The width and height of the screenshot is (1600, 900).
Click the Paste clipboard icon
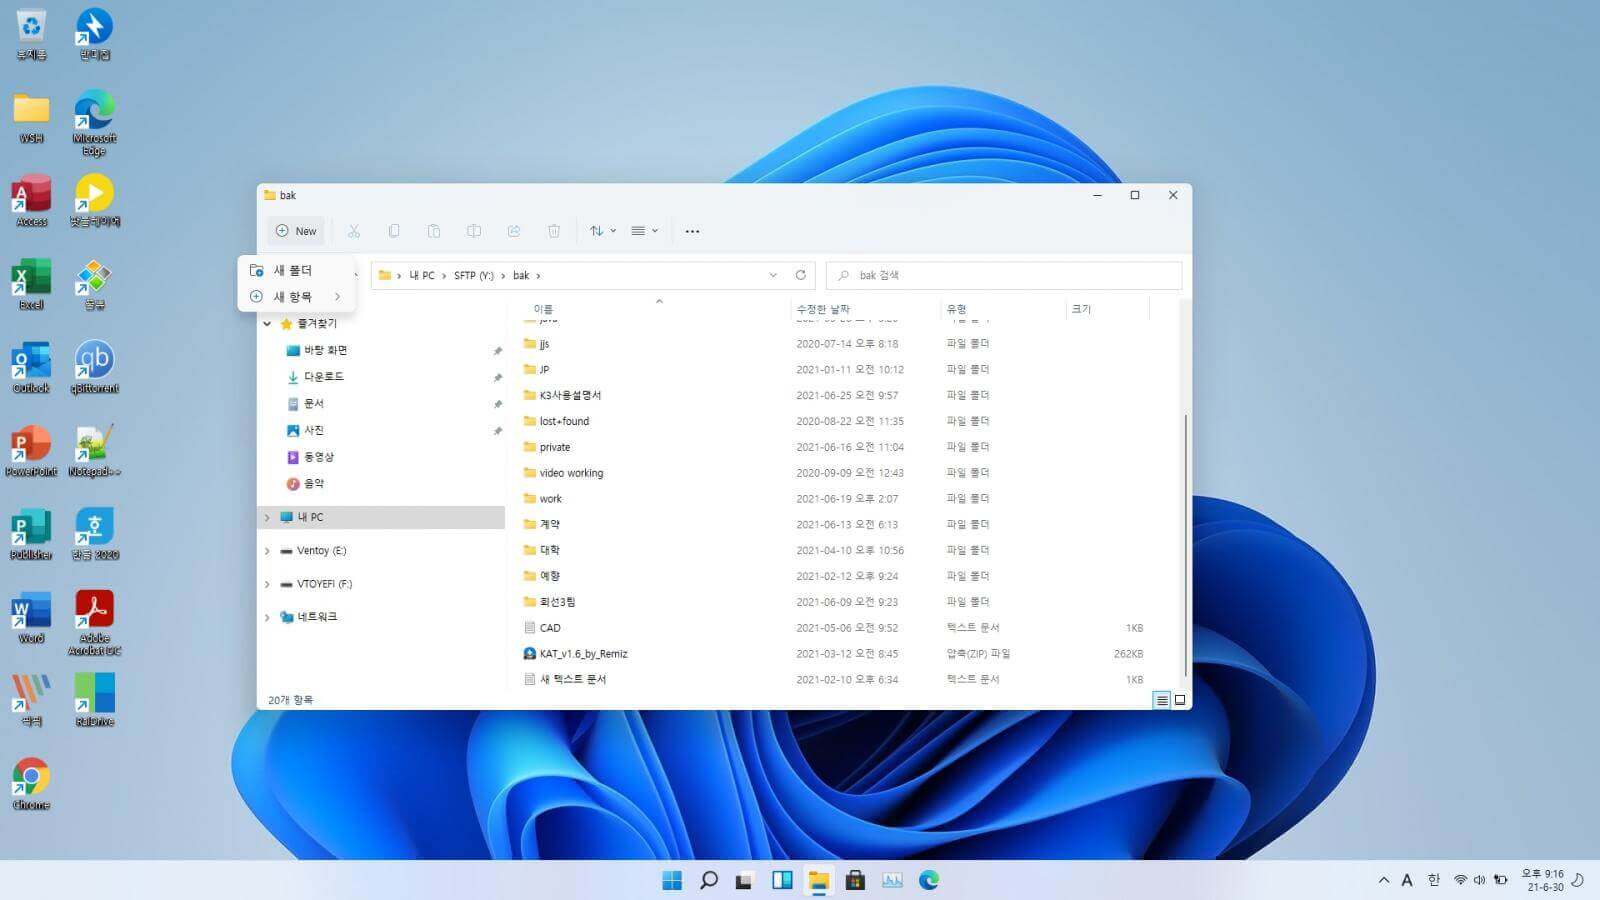434,231
